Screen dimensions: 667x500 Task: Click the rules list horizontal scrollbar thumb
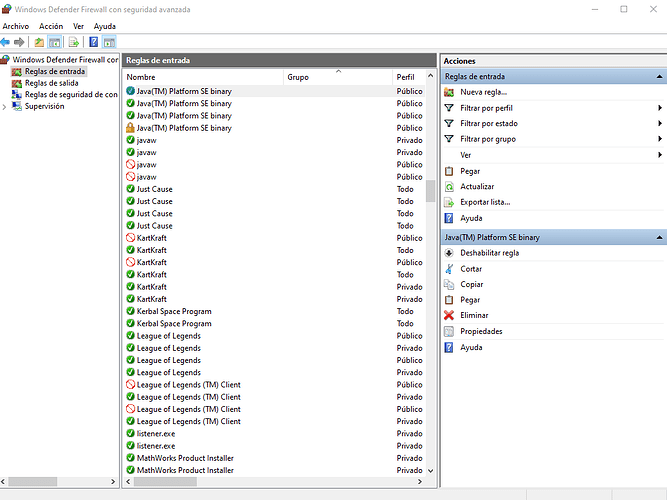coord(165,482)
